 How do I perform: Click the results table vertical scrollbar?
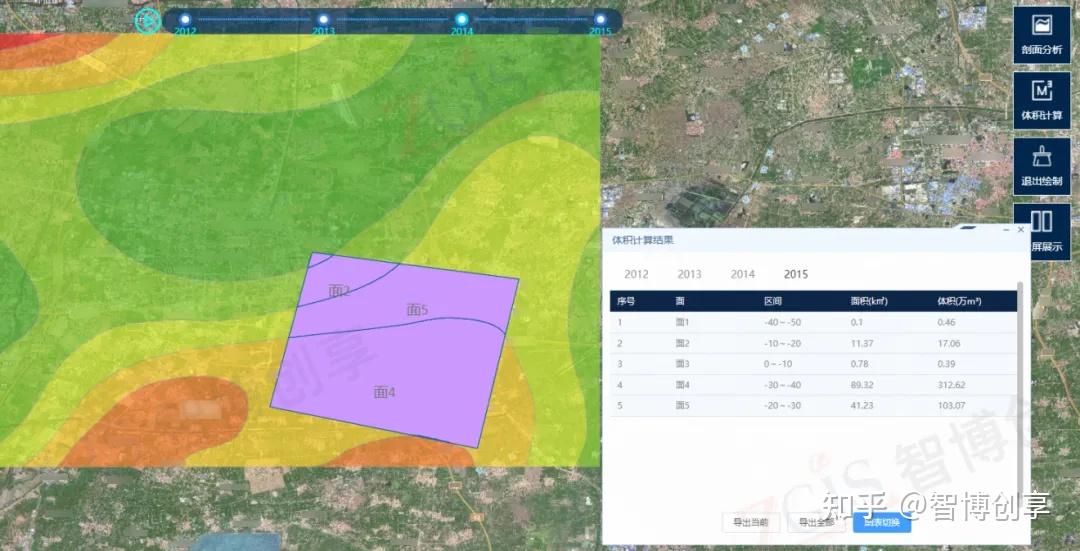[x=1020, y=382]
